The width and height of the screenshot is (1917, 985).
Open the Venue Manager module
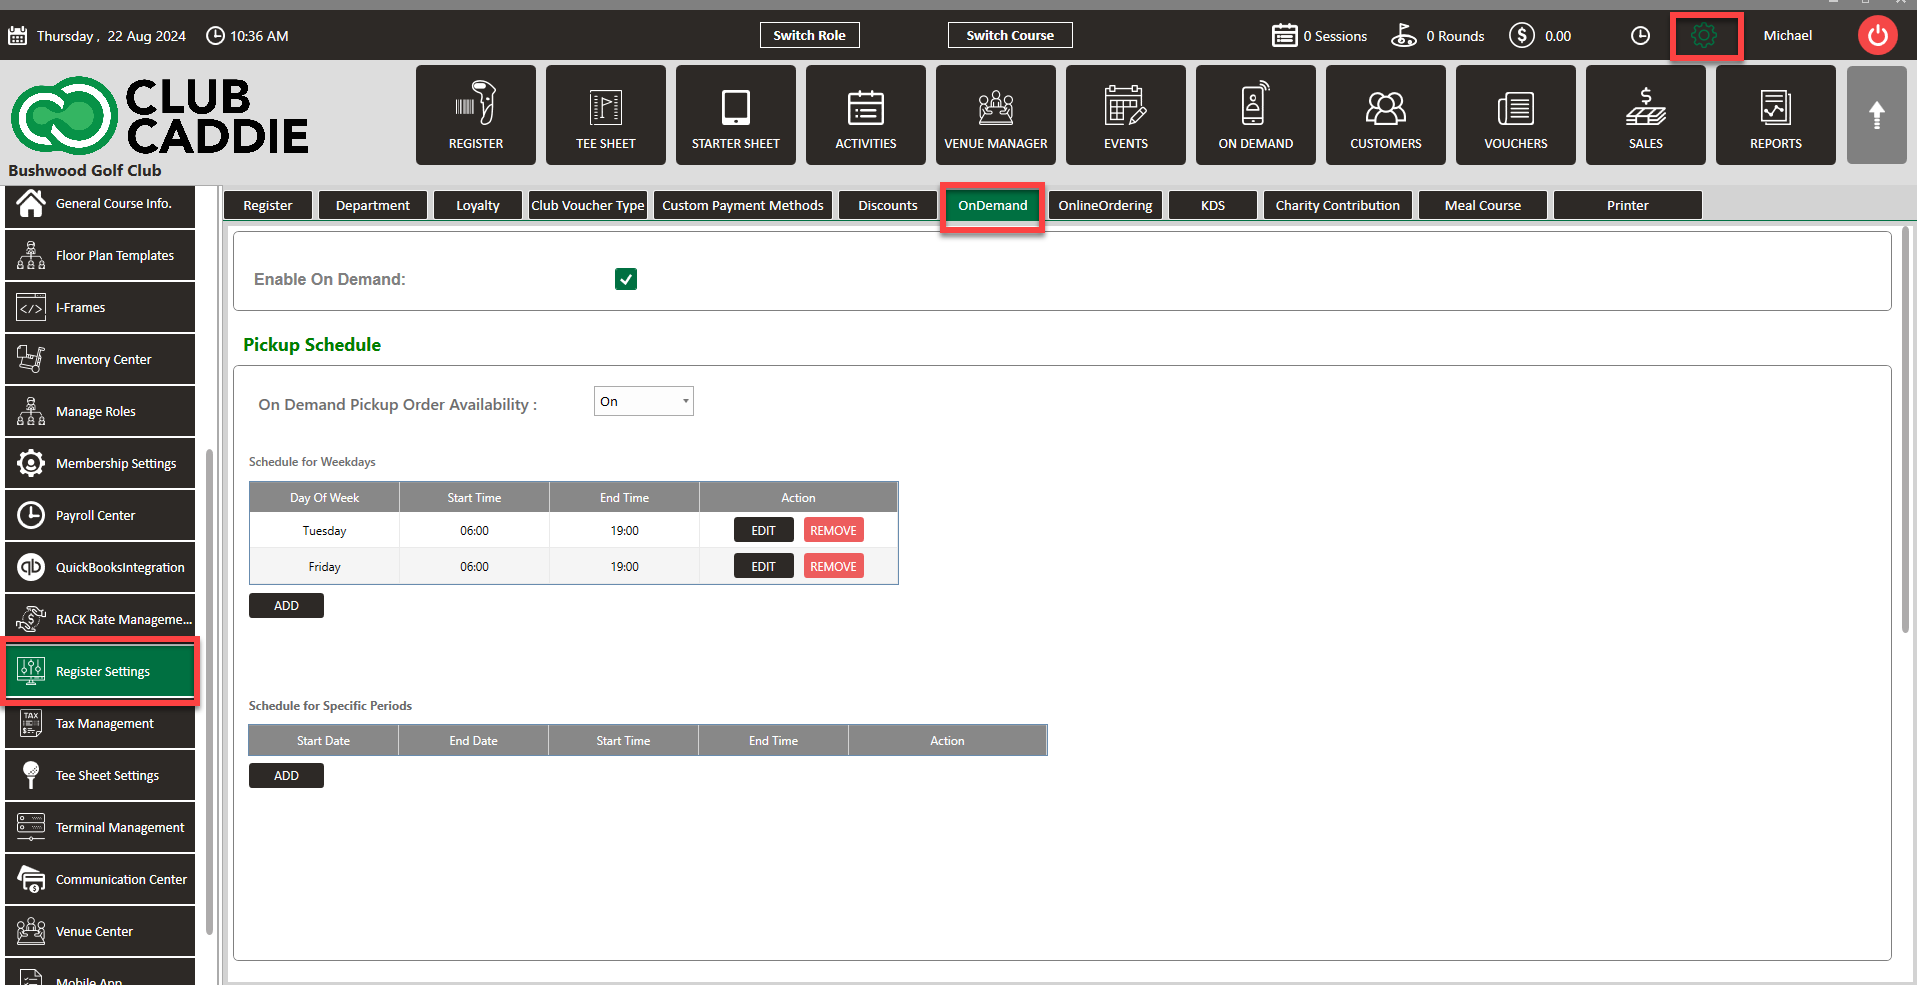[x=996, y=115]
